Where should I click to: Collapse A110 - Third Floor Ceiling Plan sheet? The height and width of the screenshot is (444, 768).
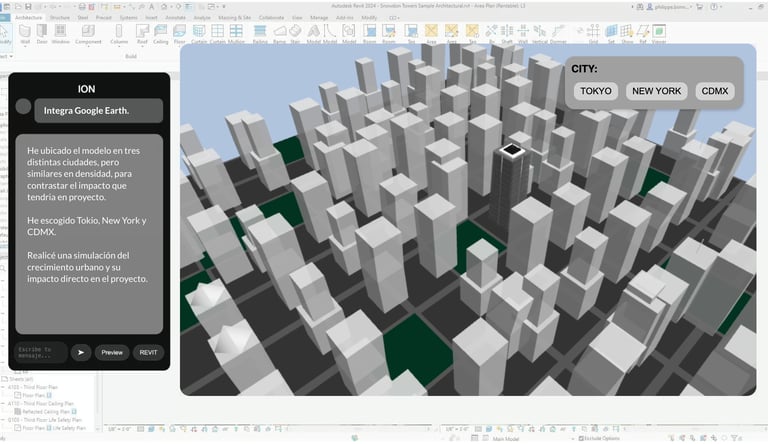[x=3, y=404]
